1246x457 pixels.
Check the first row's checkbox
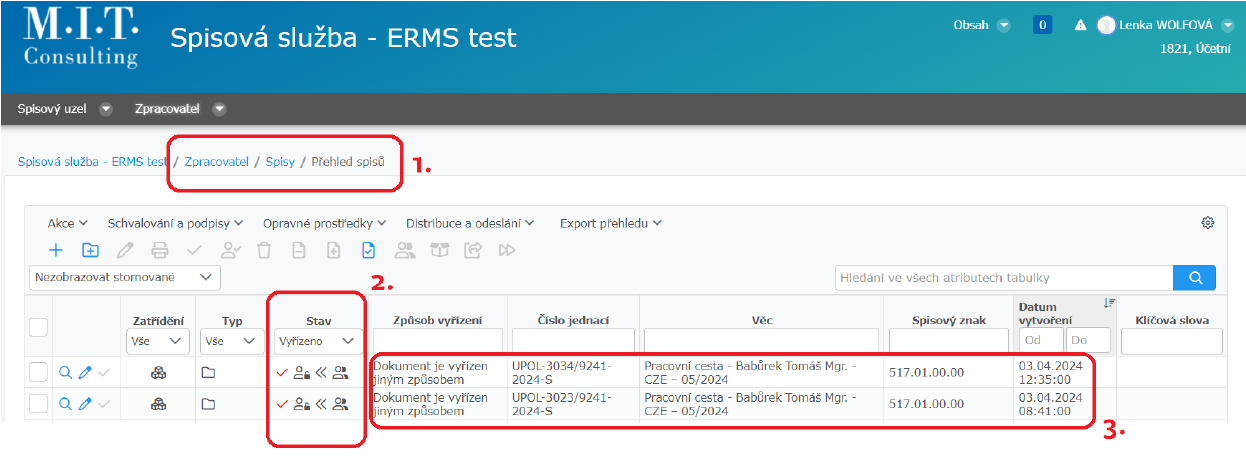pos(38,373)
